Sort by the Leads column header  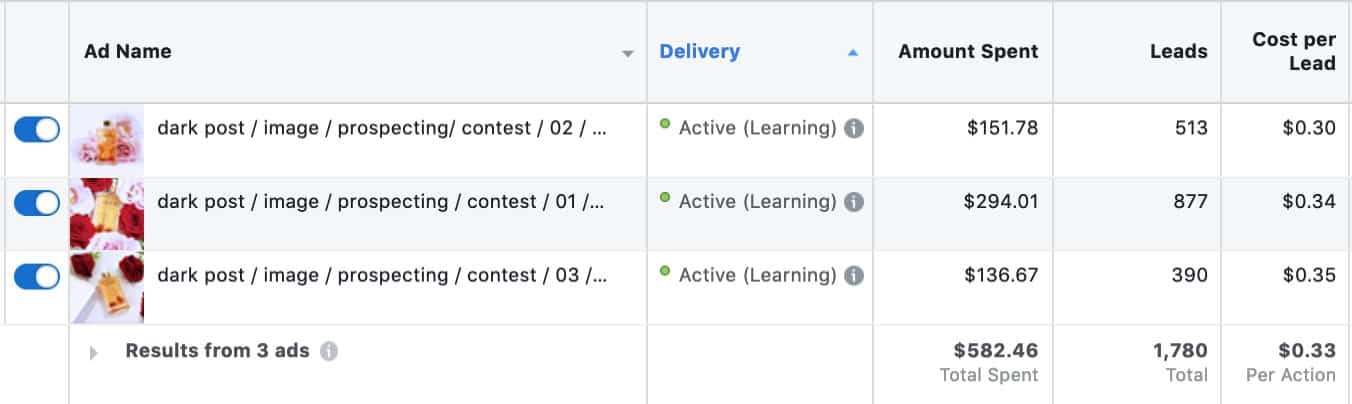click(1178, 52)
